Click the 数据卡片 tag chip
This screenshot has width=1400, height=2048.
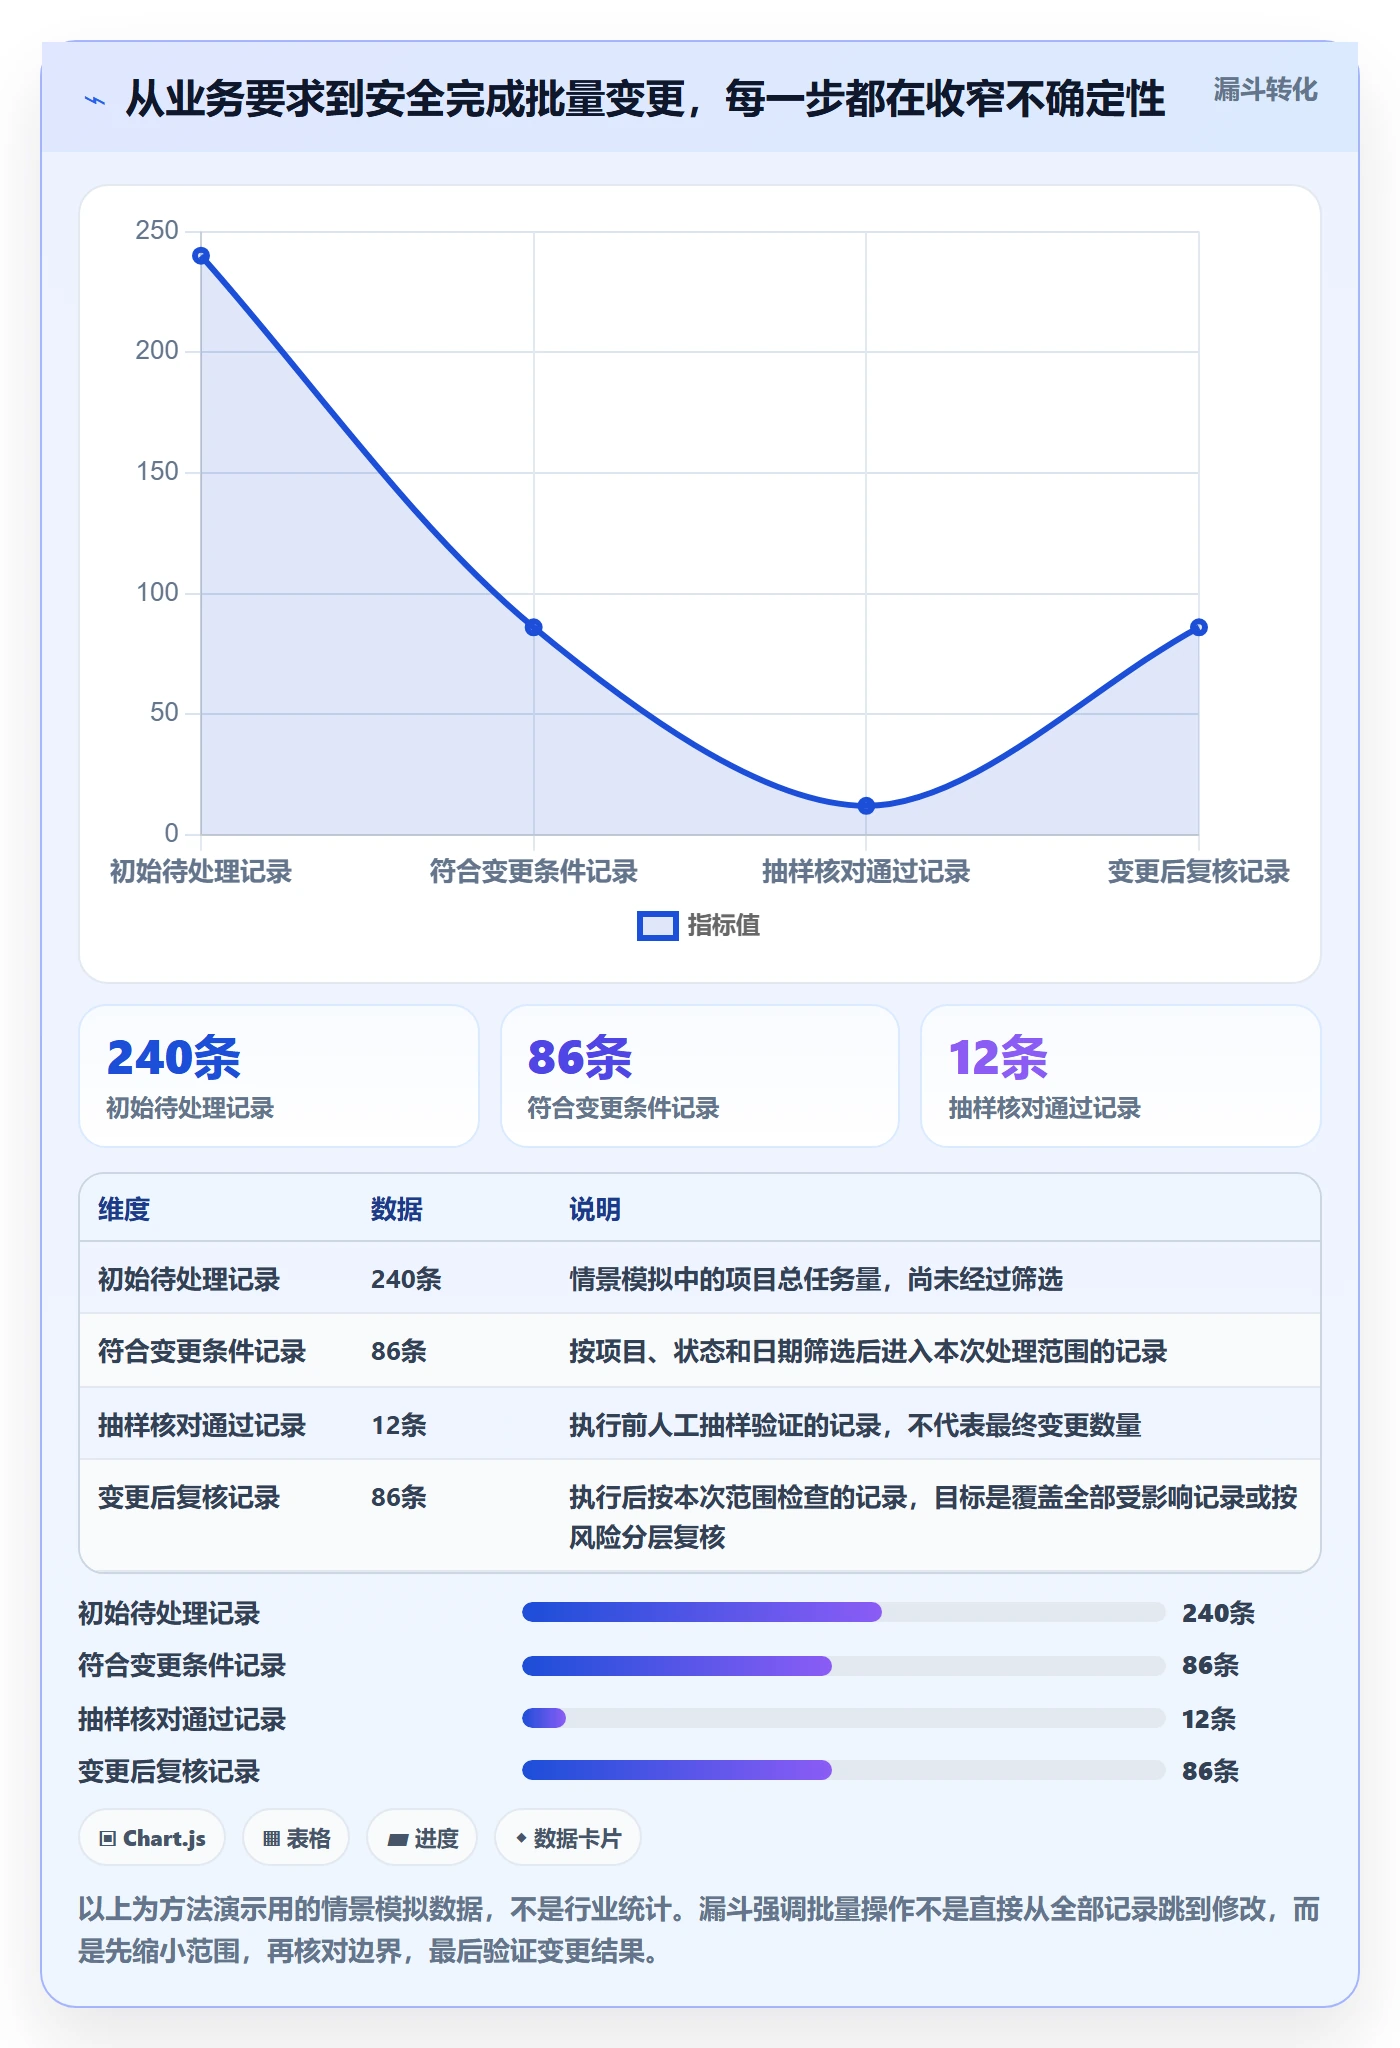coord(568,1838)
